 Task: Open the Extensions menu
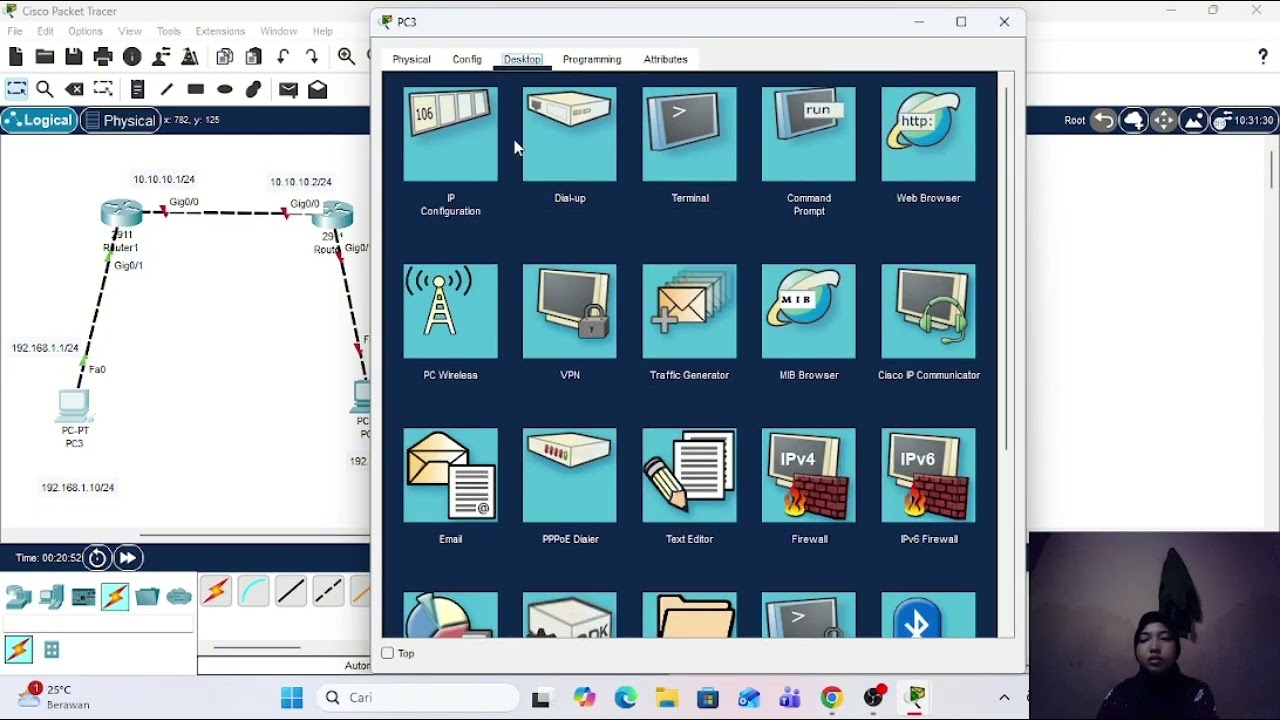(x=220, y=31)
